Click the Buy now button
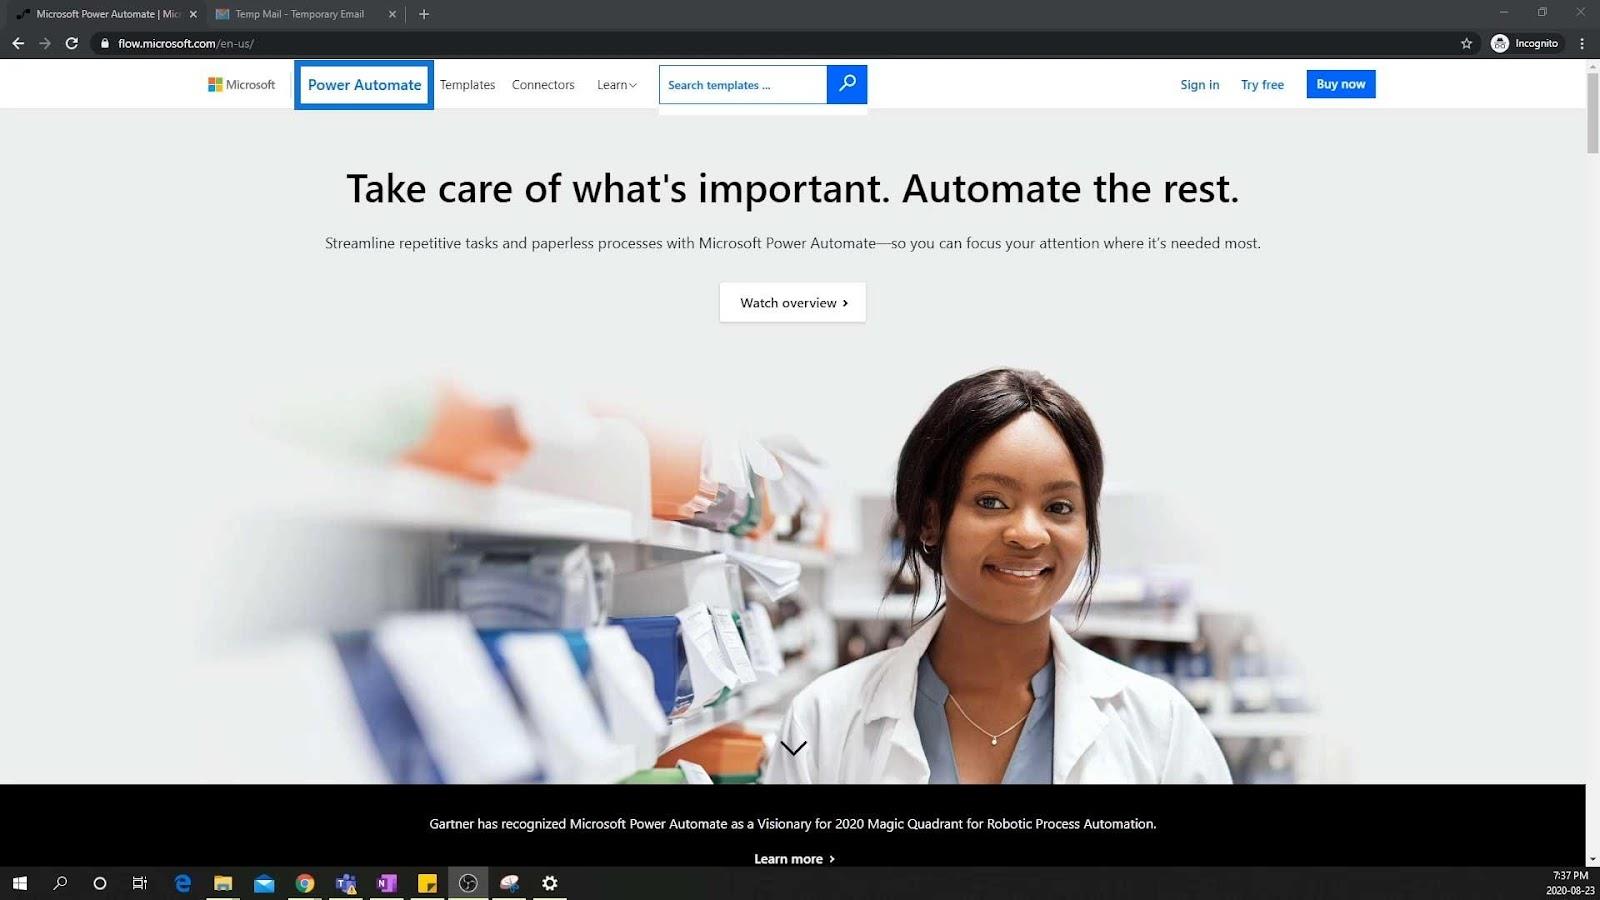1600x900 pixels. [x=1340, y=84]
